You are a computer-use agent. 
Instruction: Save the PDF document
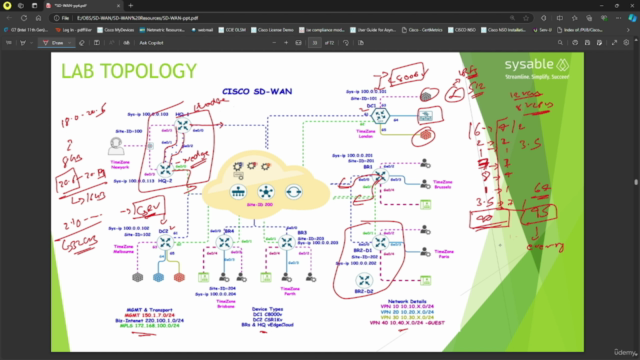point(587,43)
